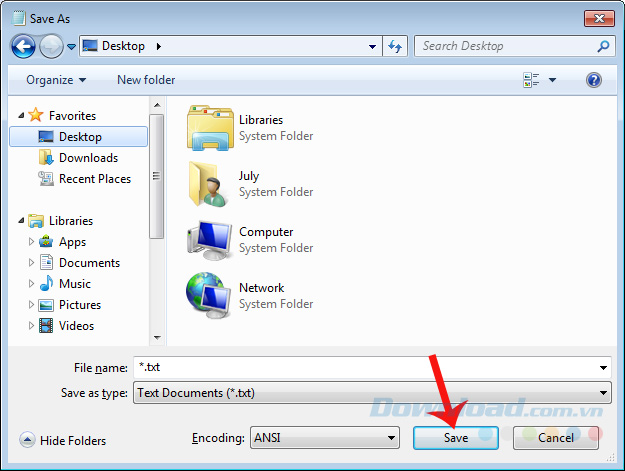Click the navigation pane scroll down arrow
This screenshot has width=625, height=471.
point(157,338)
